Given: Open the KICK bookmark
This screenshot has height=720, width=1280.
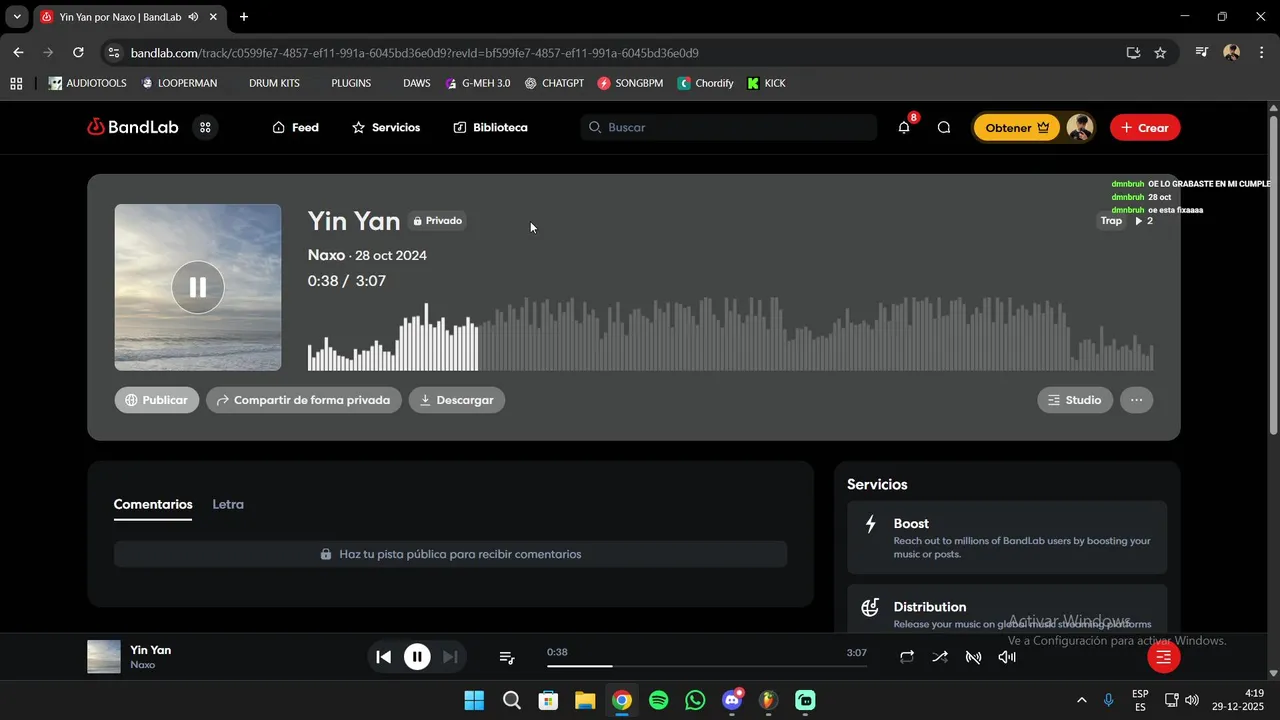Looking at the screenshot, I should 766,83.
